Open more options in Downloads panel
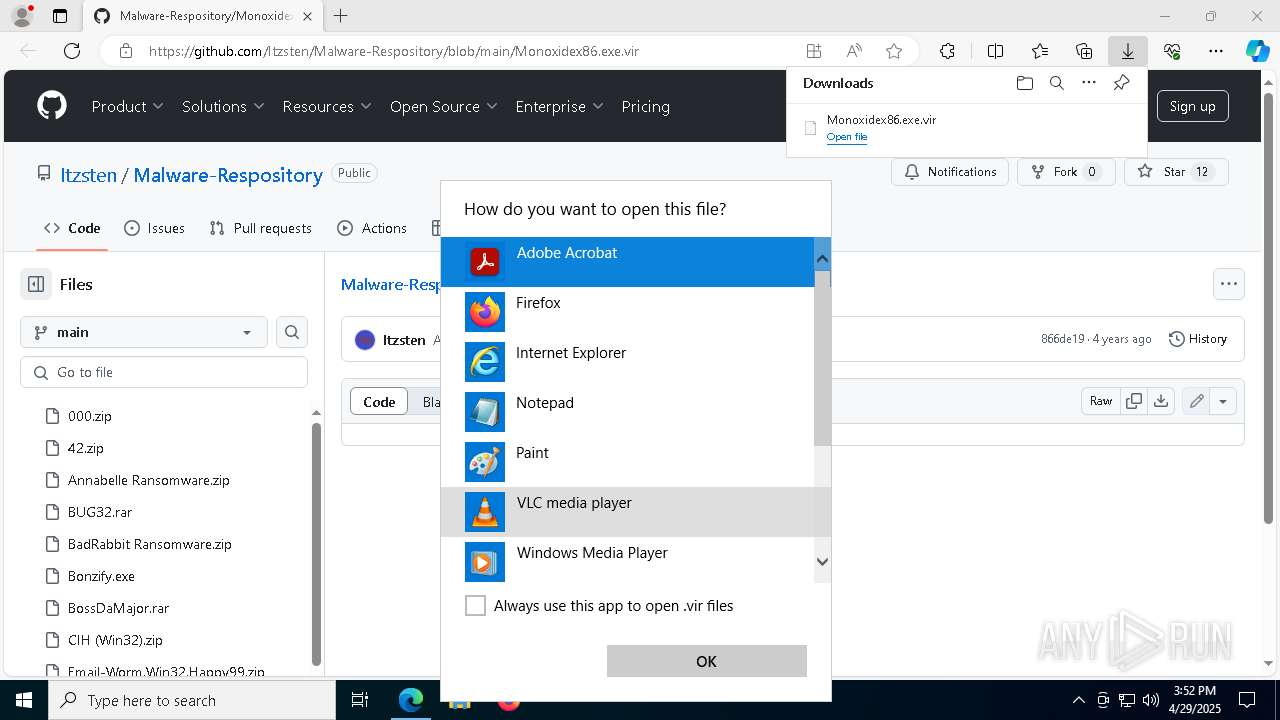Screen dimensions: 1280x720 point(1089,83)
